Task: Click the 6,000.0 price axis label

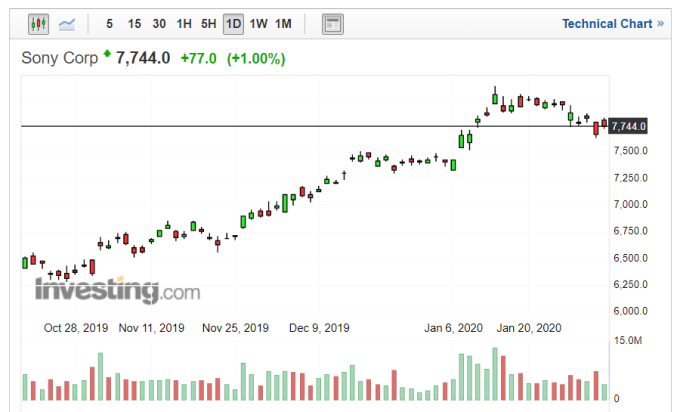Action: (x=631, y=311)
